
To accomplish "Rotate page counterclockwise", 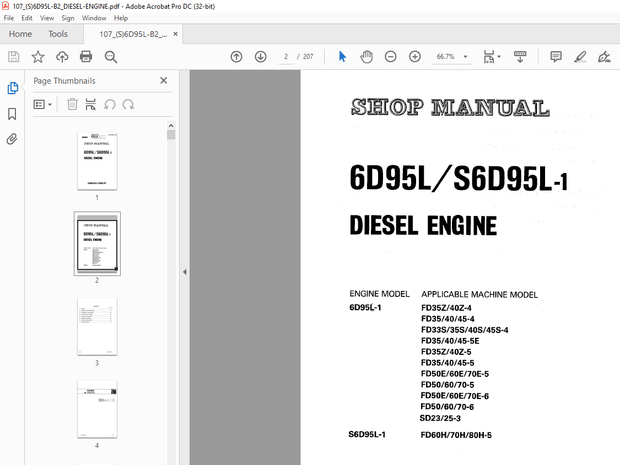I will pos(110,104).
